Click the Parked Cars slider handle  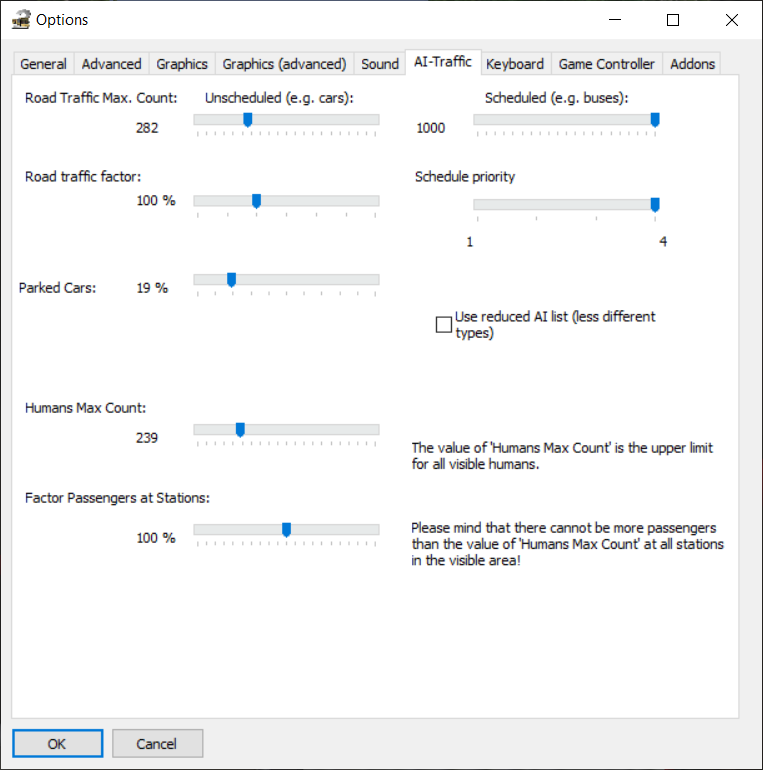pos(231,280)
